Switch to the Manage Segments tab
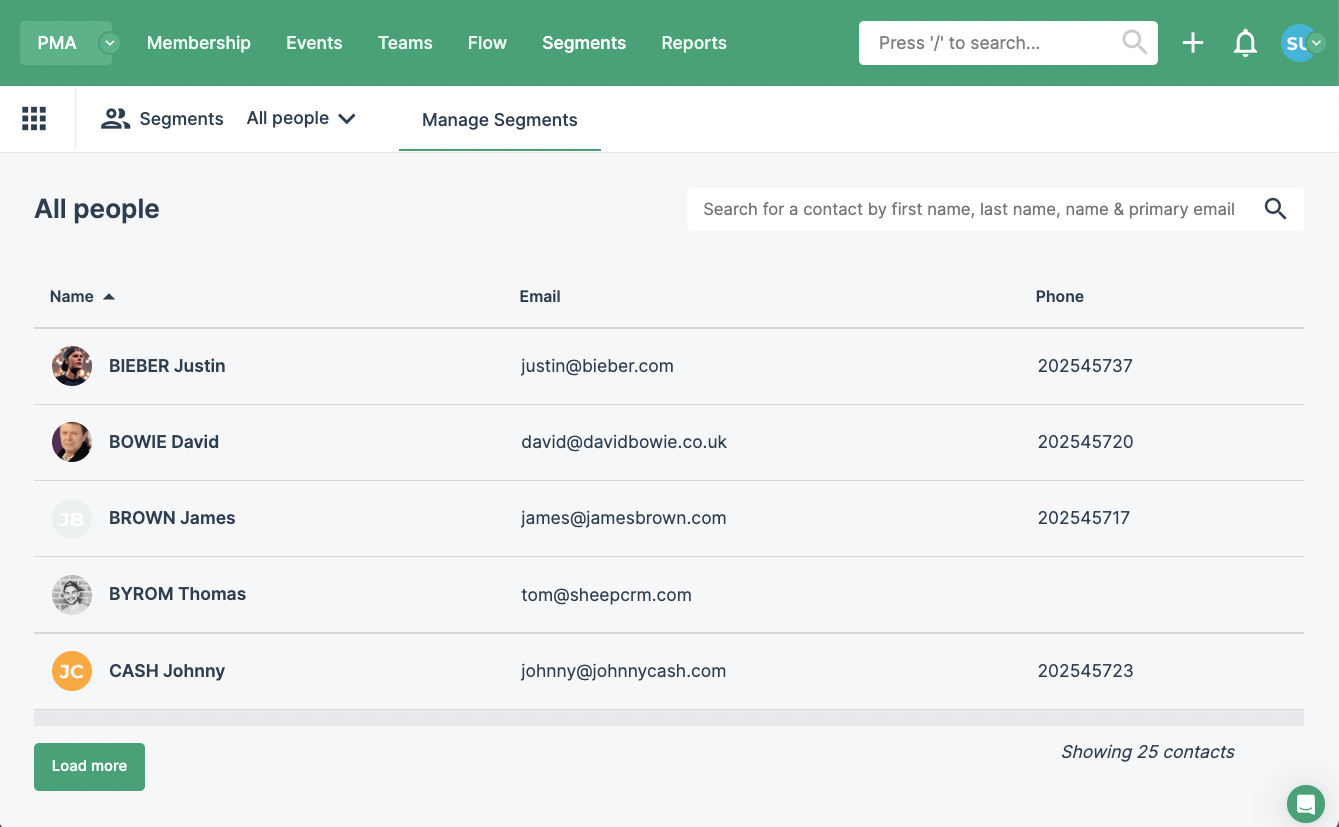 coord(500,120)
